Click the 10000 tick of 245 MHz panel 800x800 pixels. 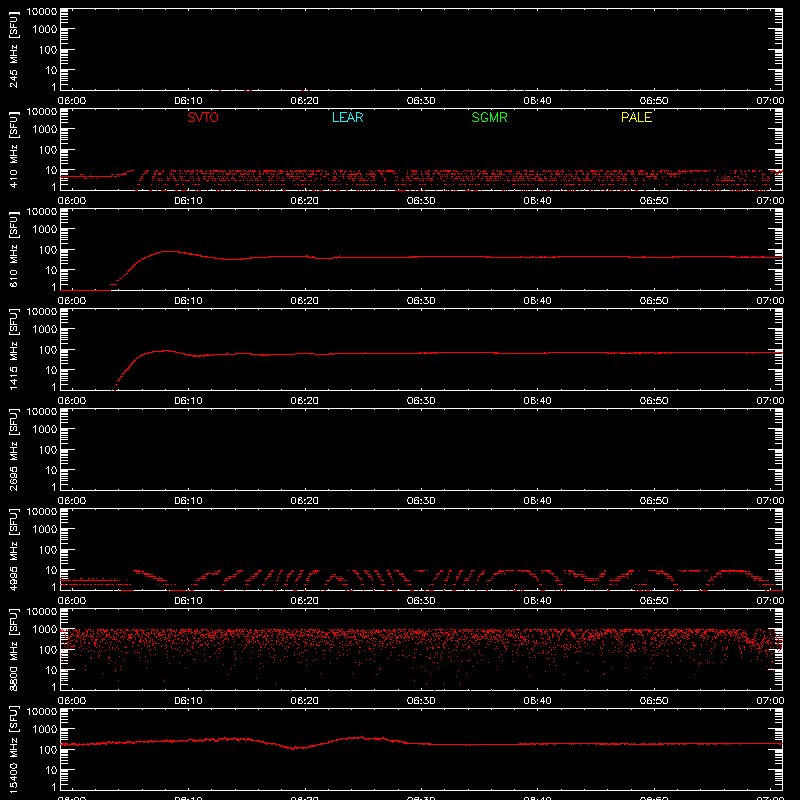tap(41, 12)
